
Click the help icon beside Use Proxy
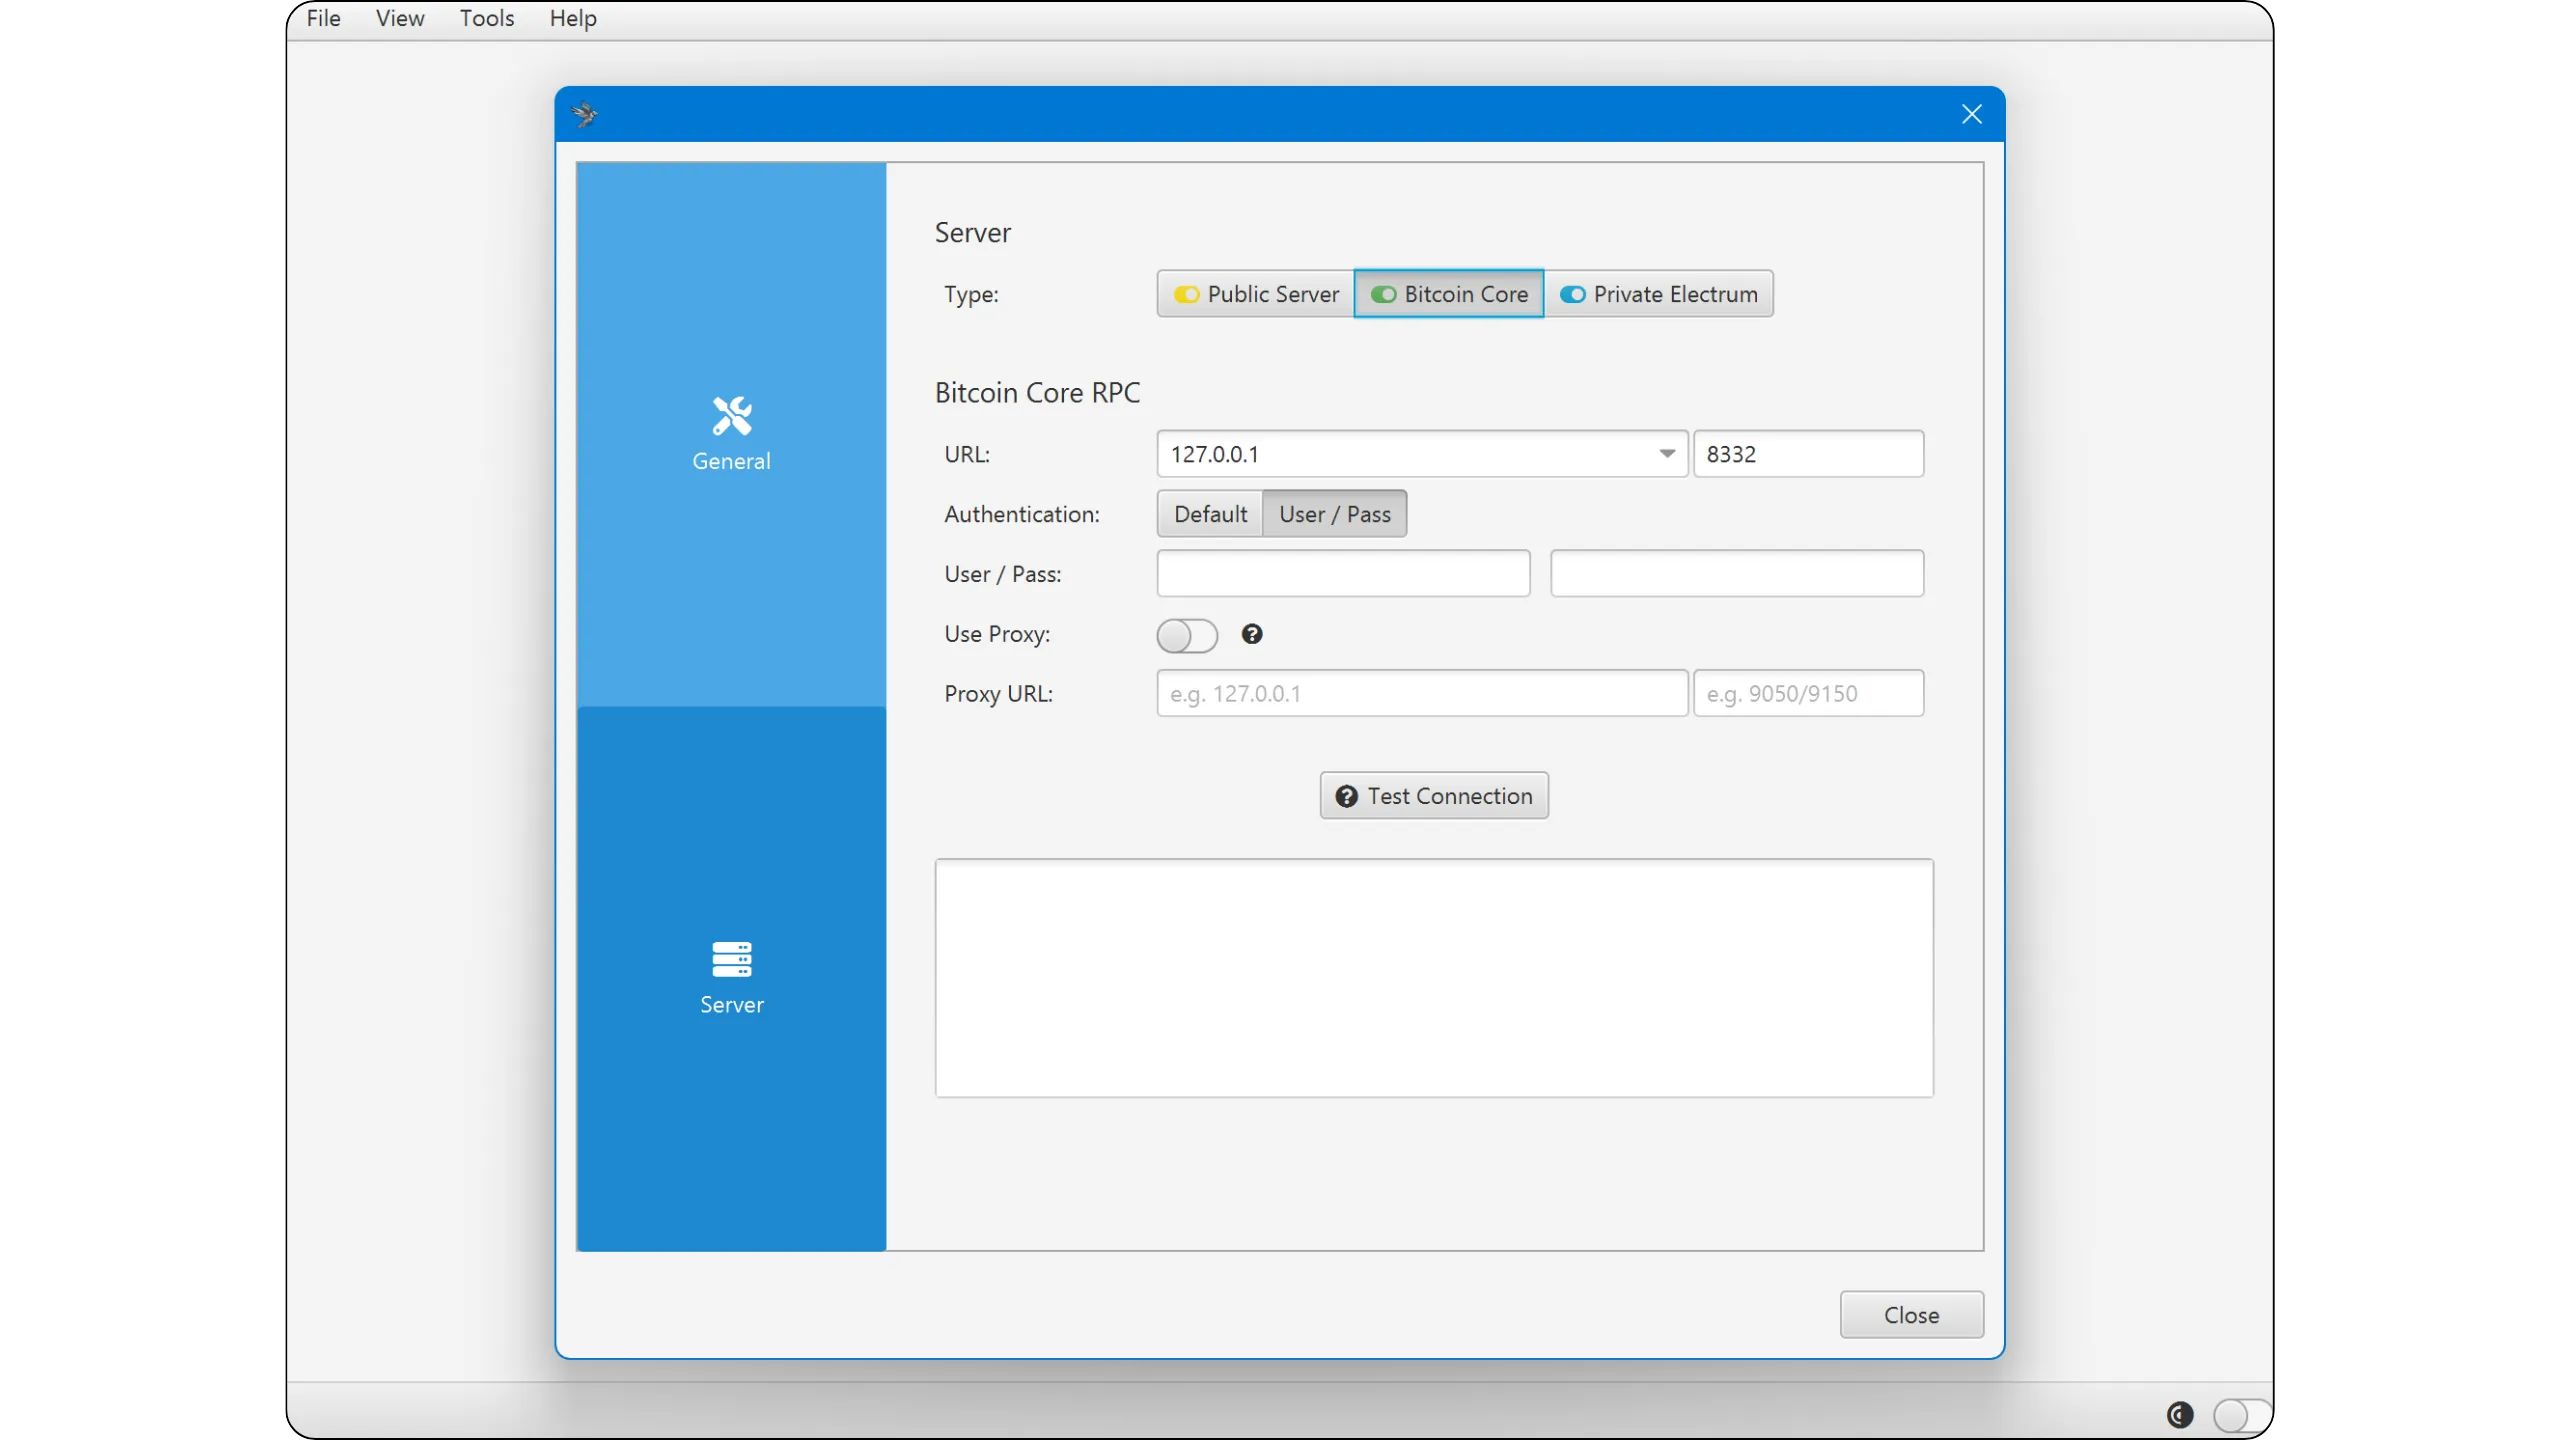1252,634
